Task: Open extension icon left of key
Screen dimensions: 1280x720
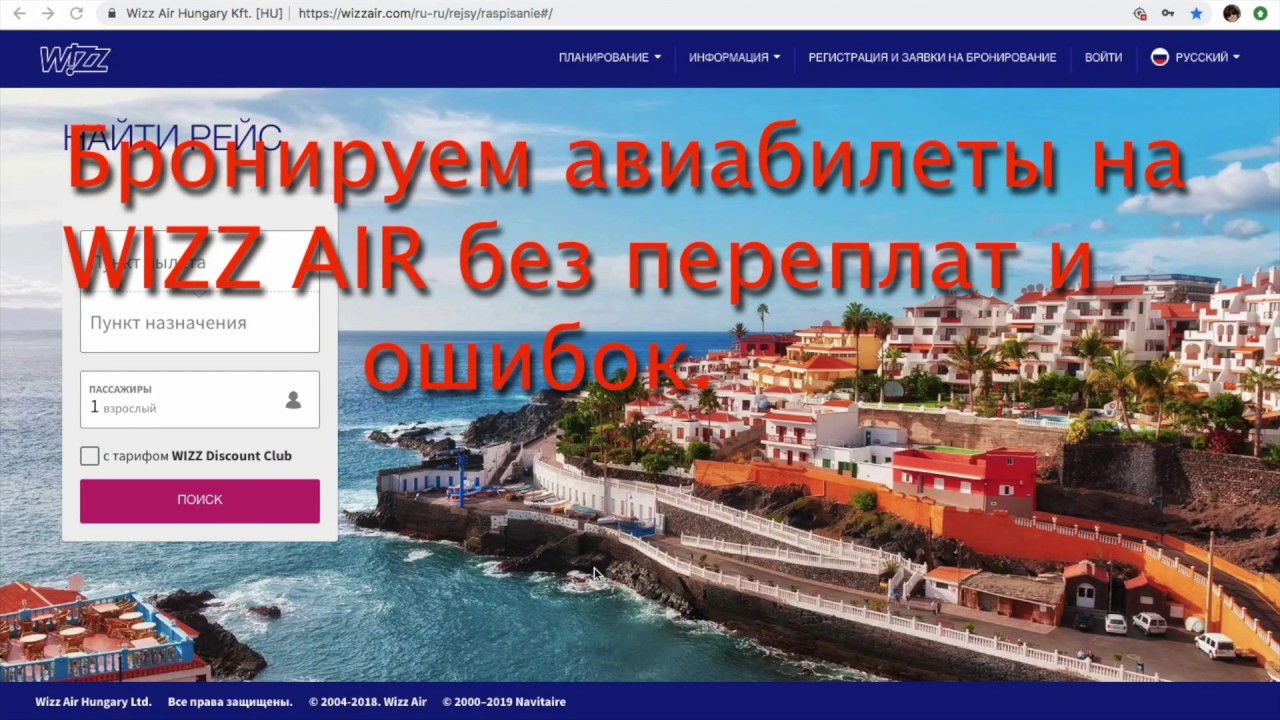Action: 1140,14
